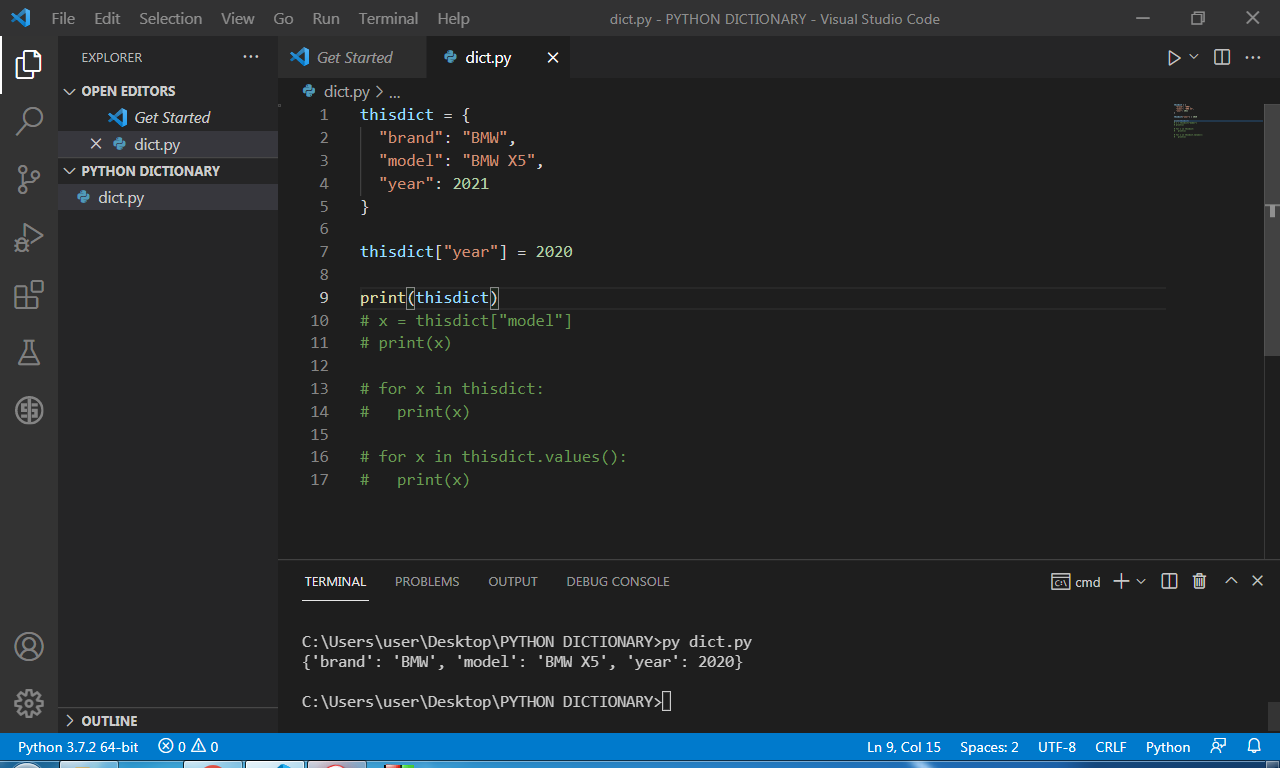Close the dict.py editor tab

tap(553, 58)
